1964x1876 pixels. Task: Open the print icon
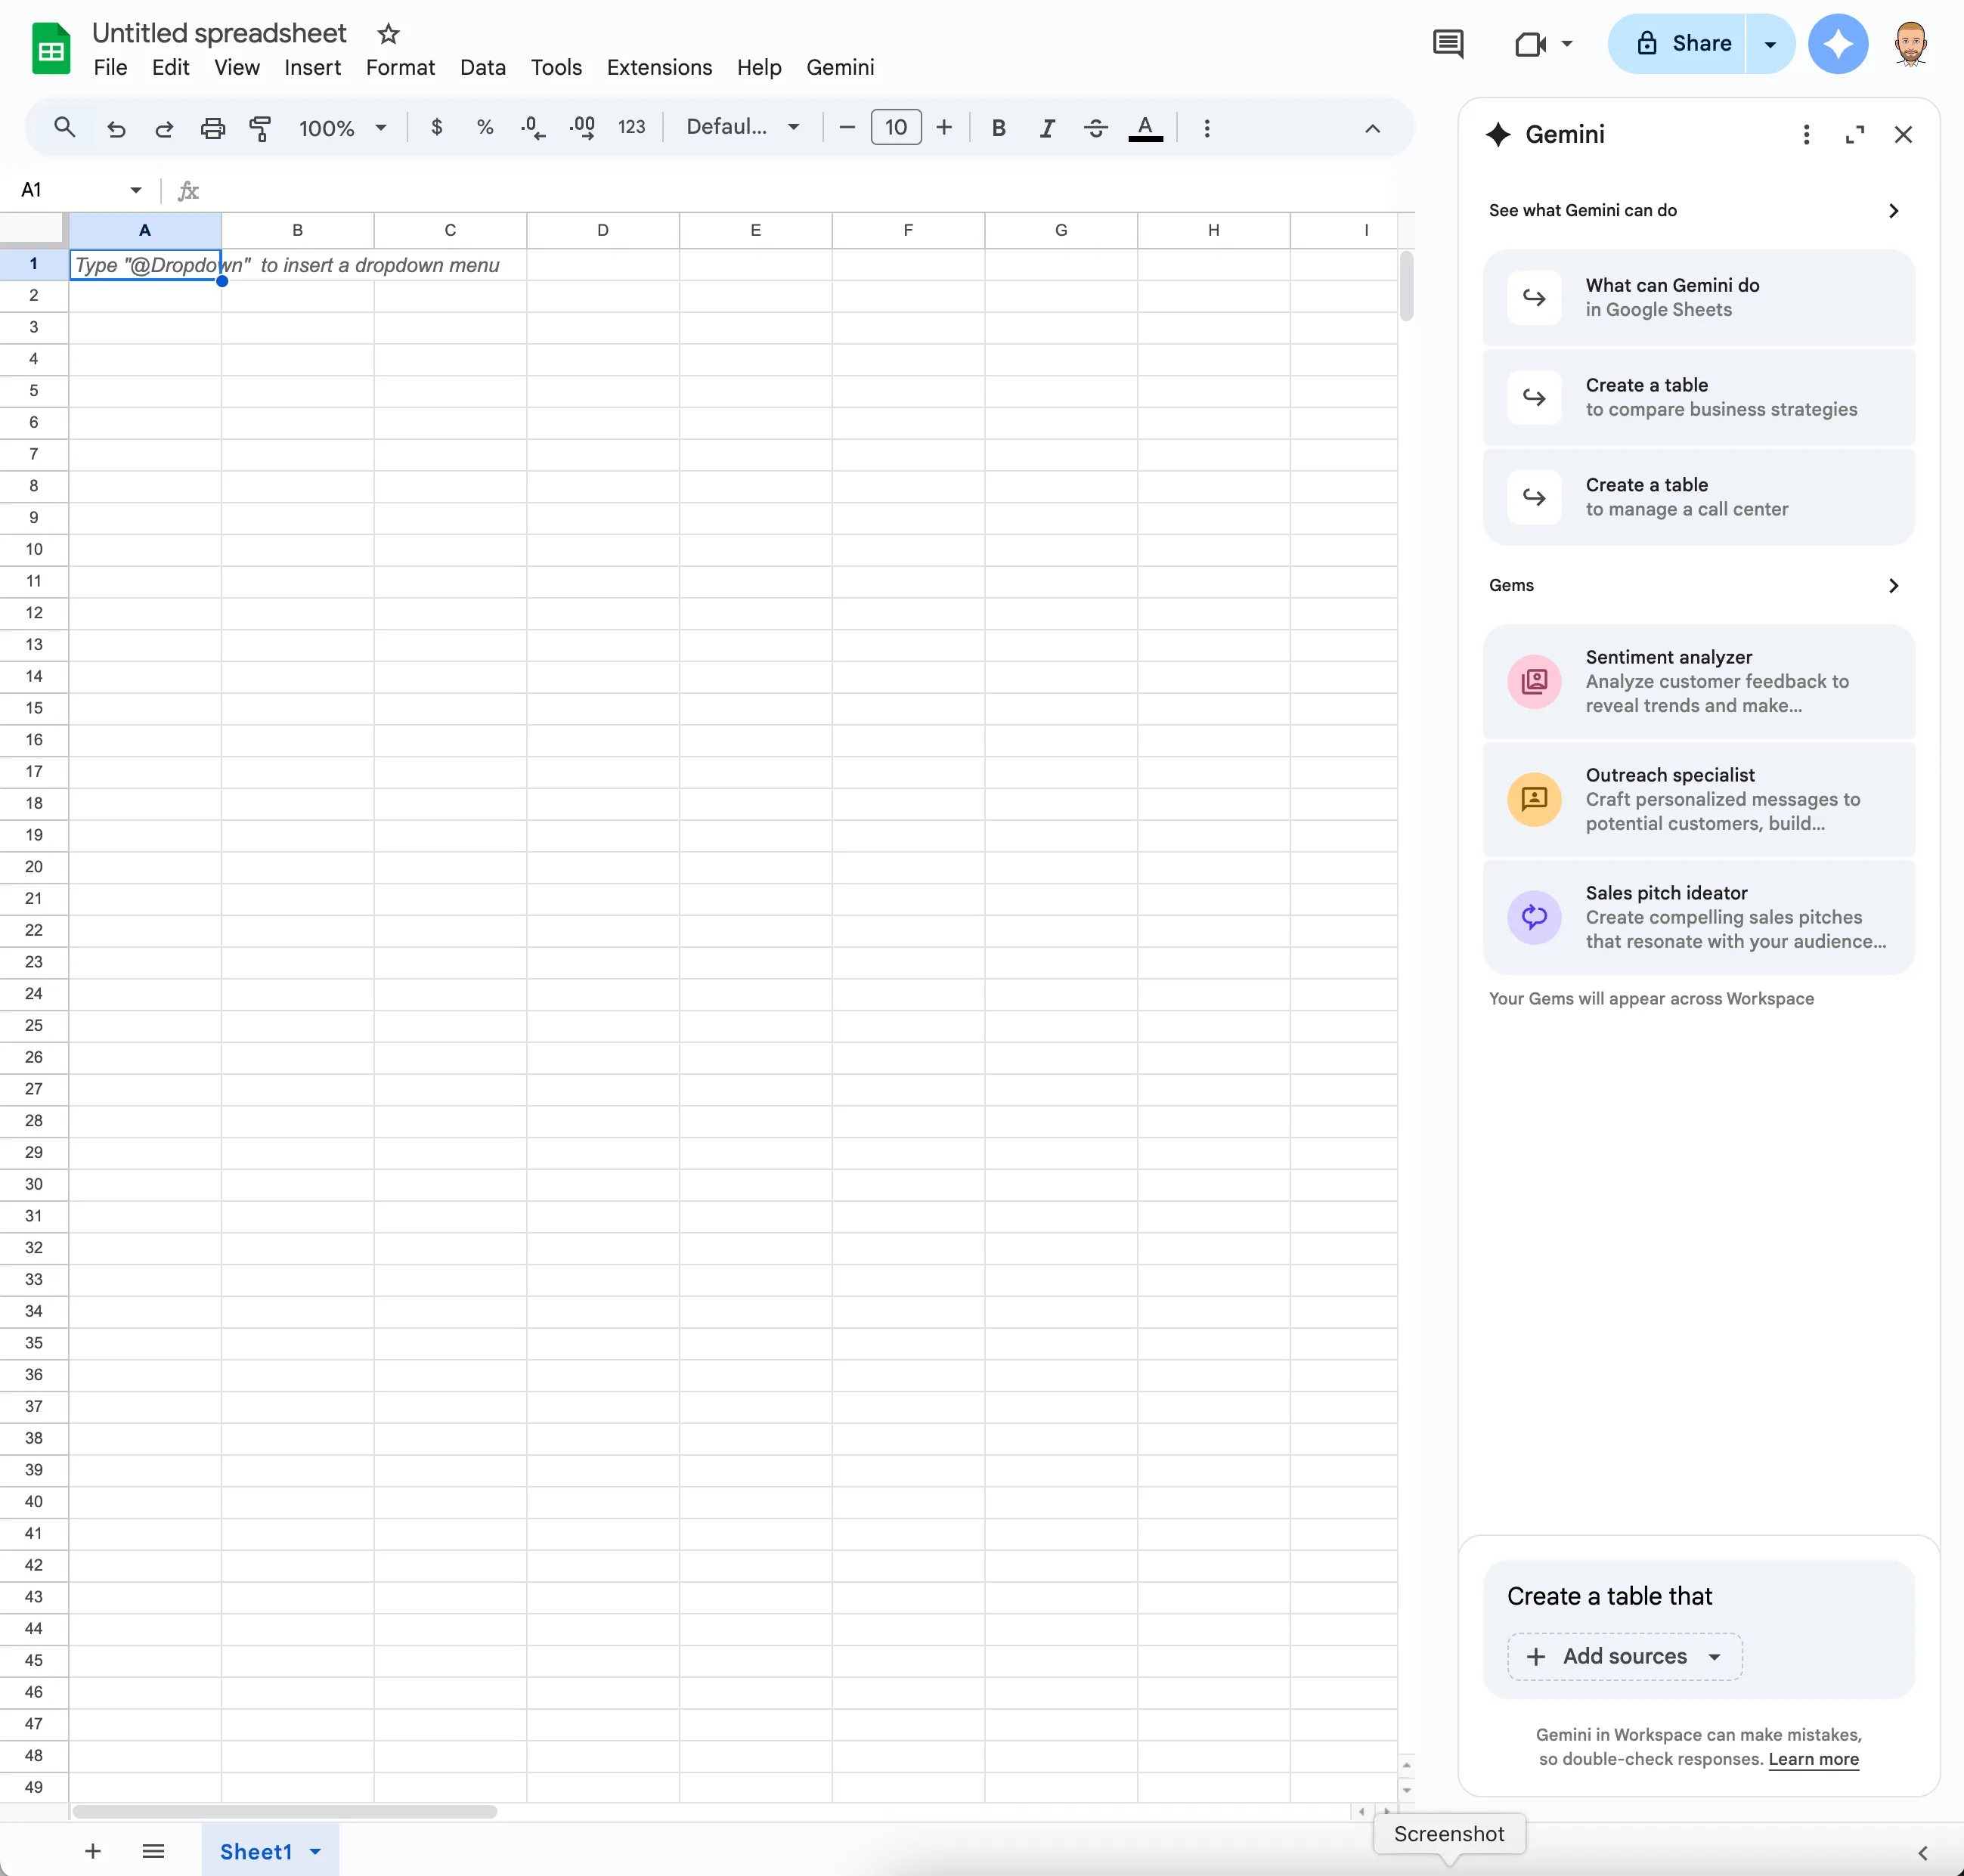[x=212, y=128]
